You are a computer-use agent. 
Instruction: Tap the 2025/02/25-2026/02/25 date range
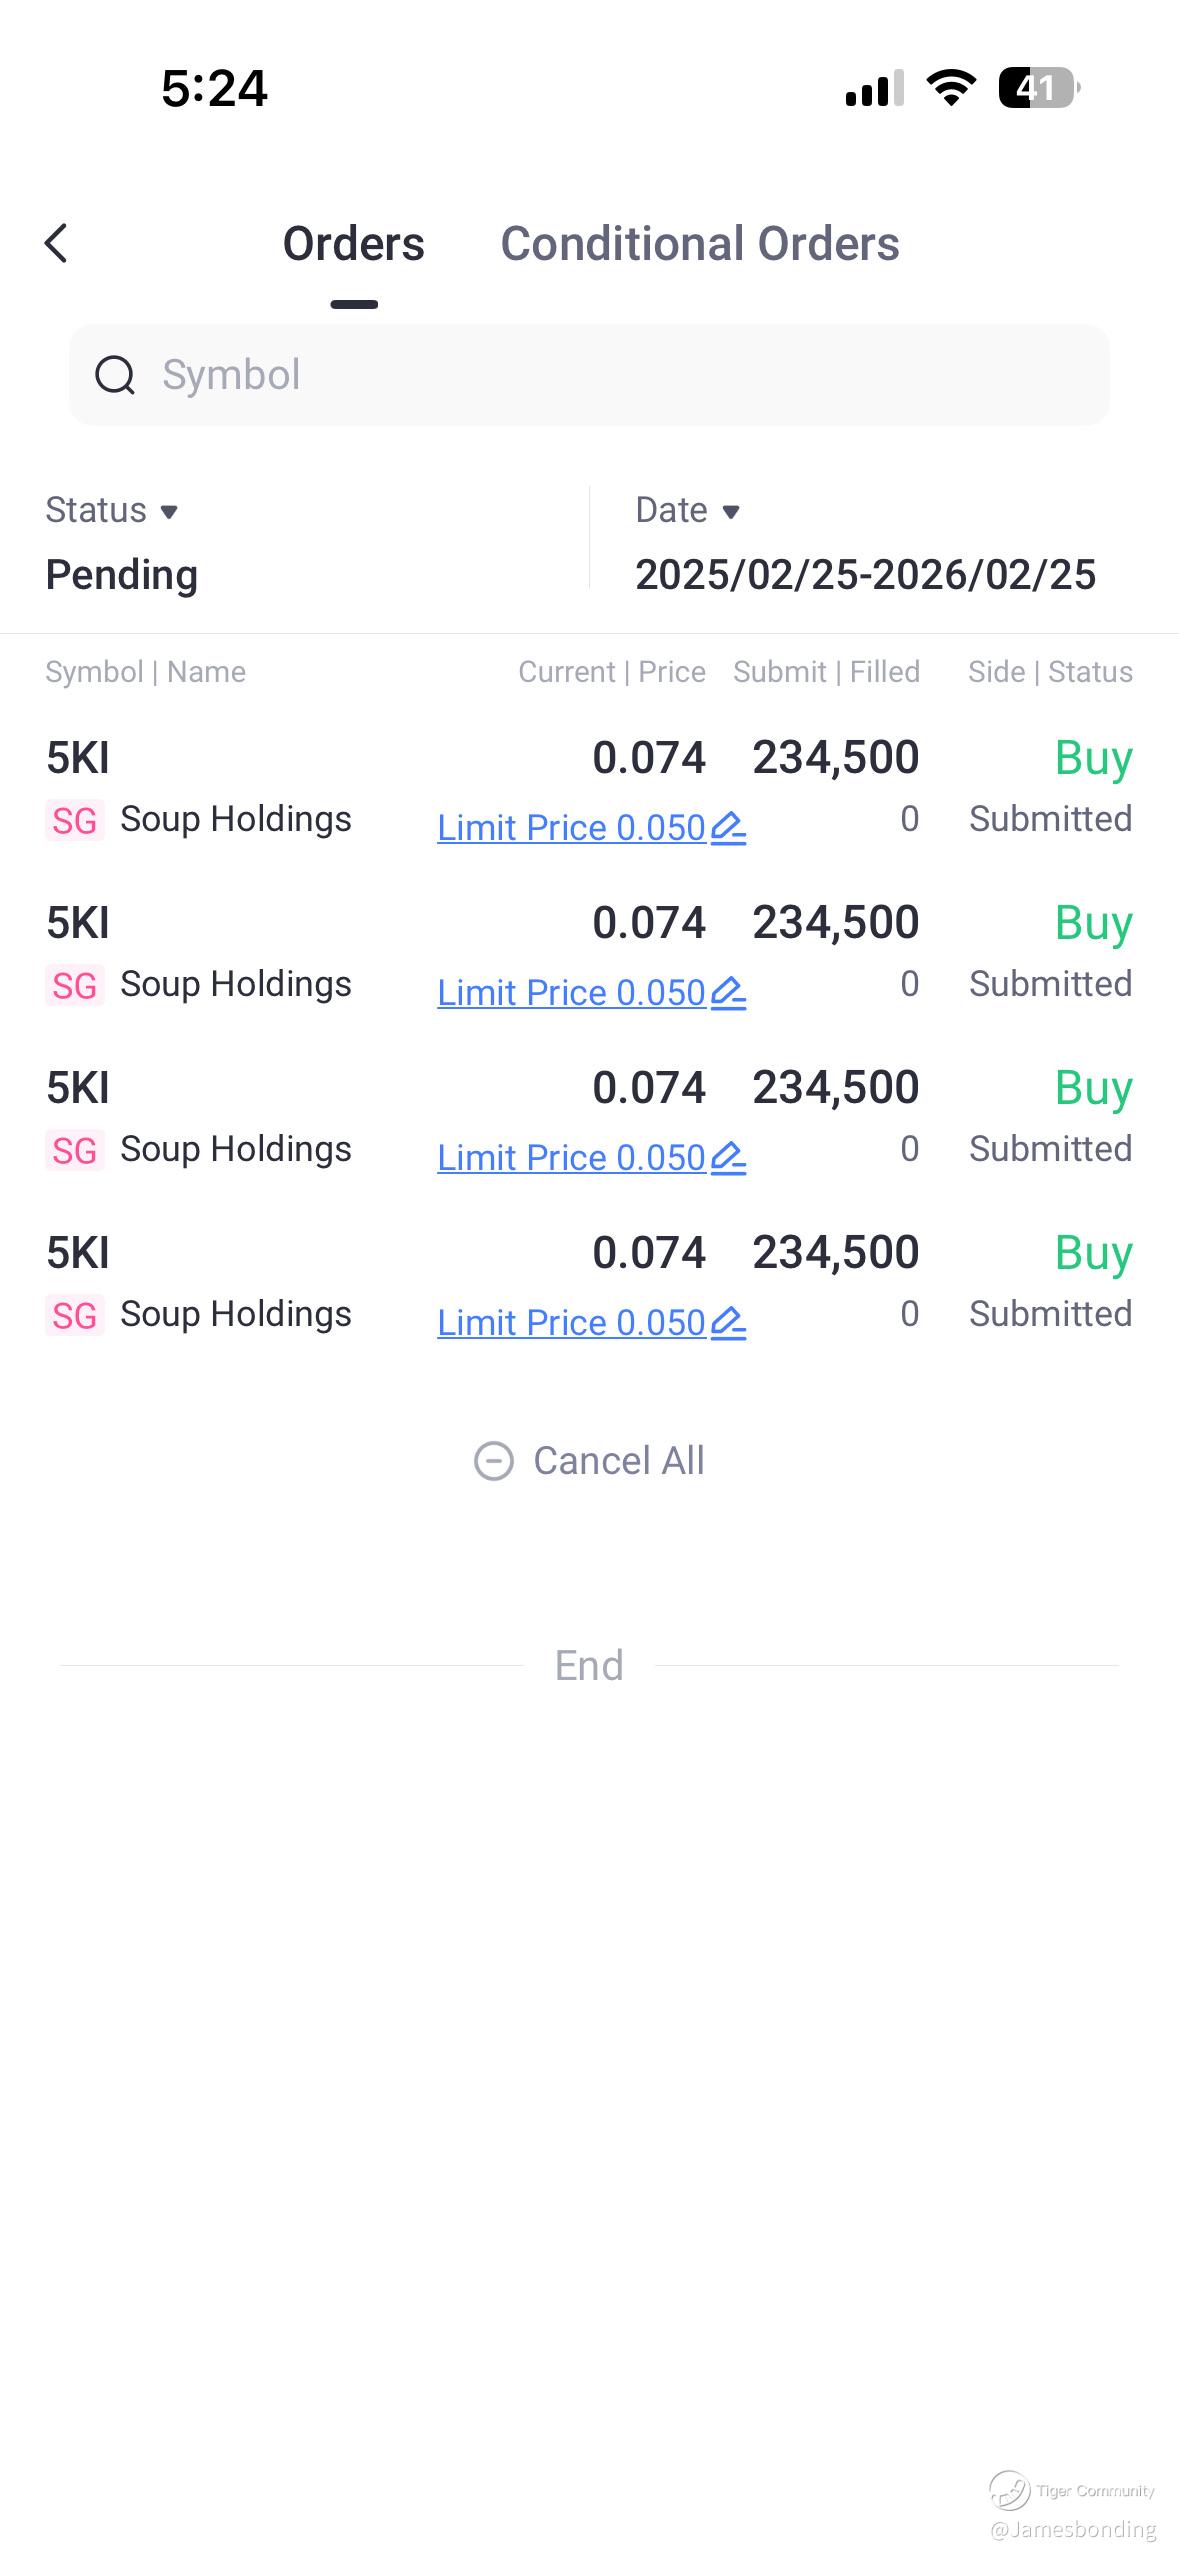click(x=865, y=575)
